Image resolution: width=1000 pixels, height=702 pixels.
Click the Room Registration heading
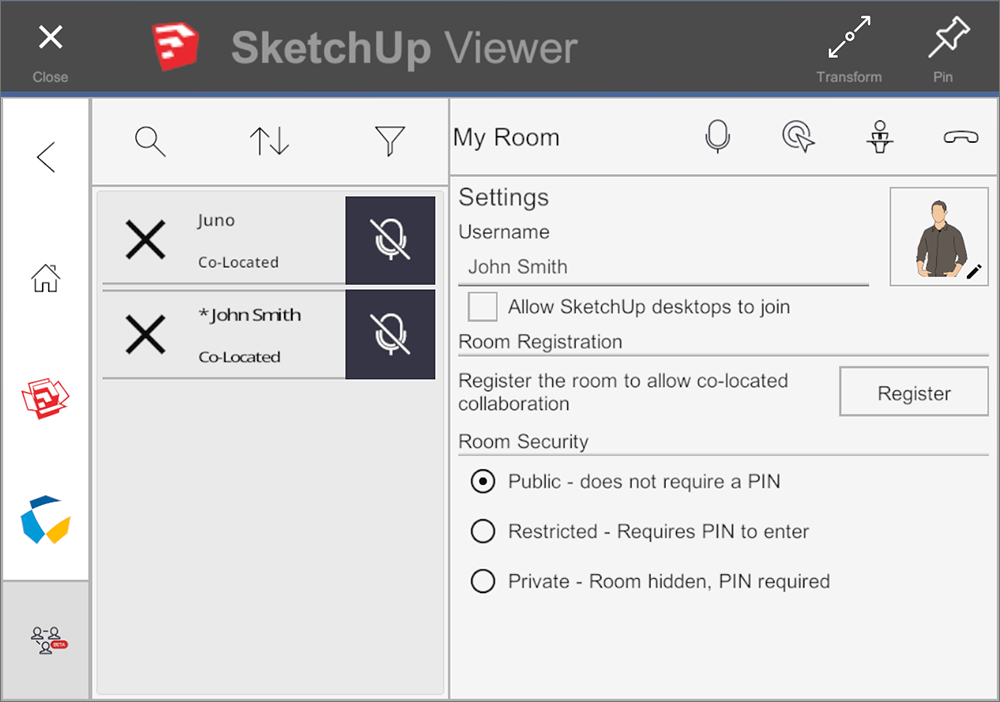(x=540, y=342)
